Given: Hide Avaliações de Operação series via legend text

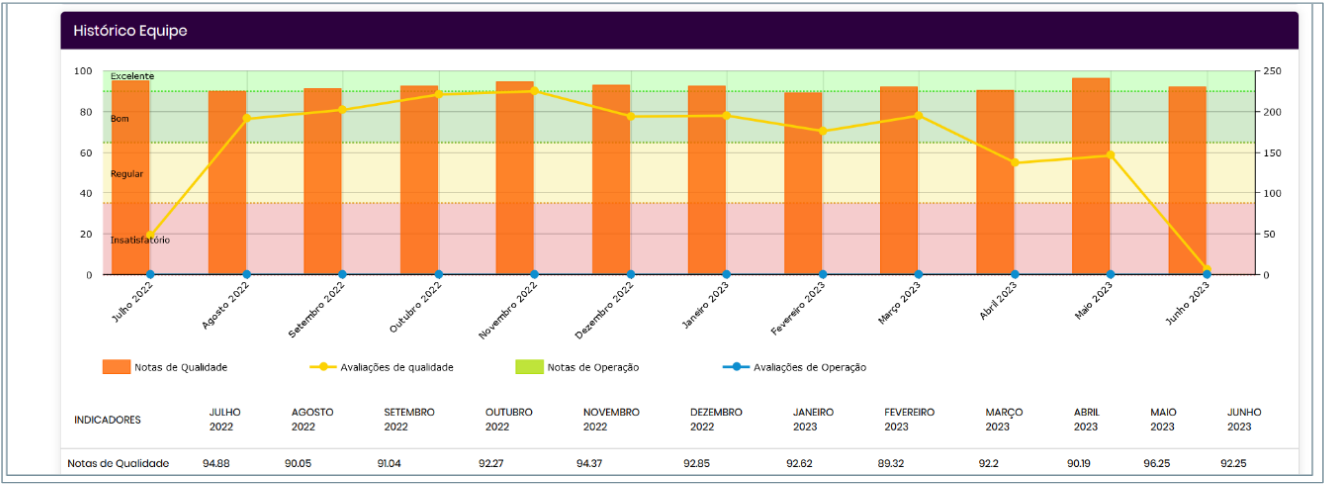Looking at the screenshot, I should [x=810, y=367].
